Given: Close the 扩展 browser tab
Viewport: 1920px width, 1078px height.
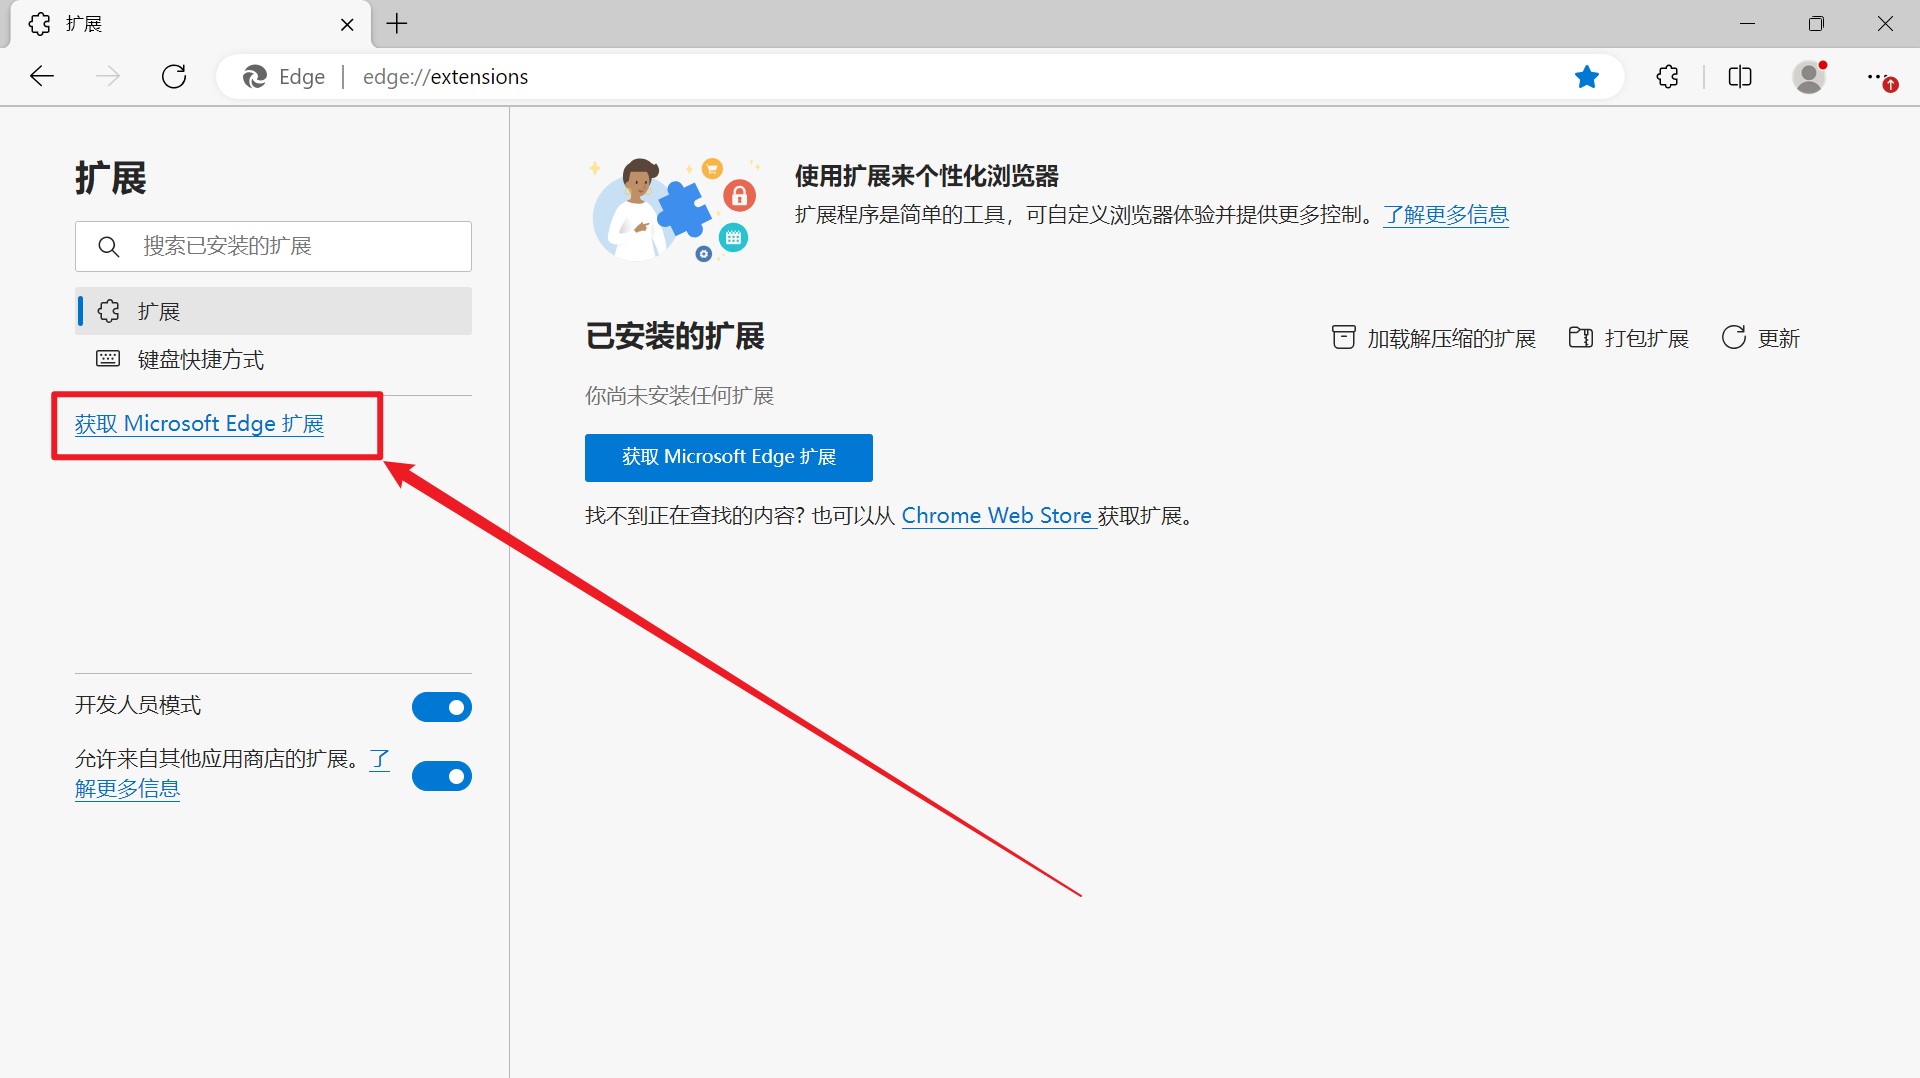Looking at the screenshot, I should coord(347,24).
